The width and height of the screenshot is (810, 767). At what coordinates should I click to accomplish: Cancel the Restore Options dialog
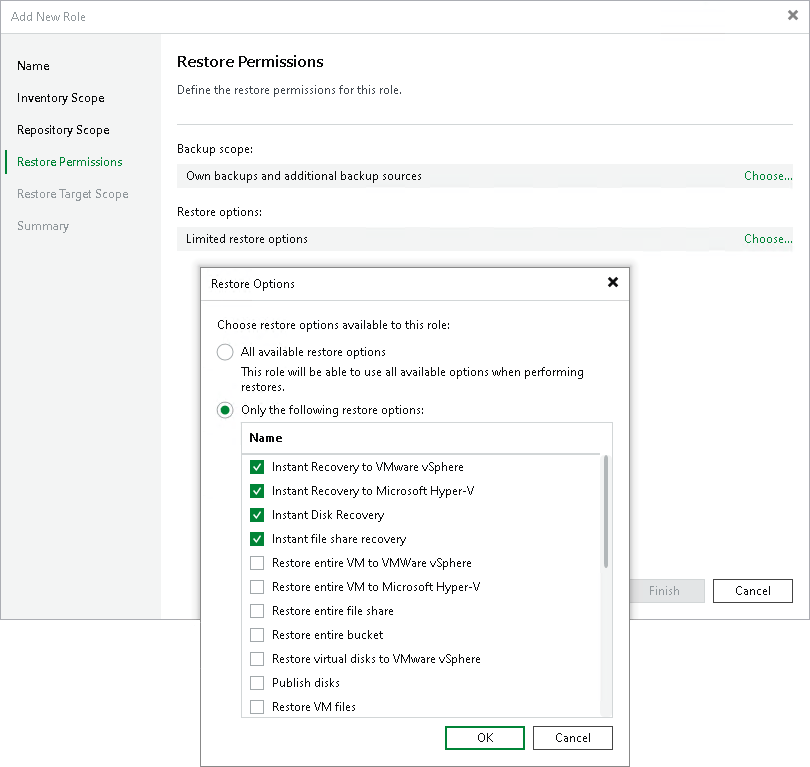click(572, 738)
